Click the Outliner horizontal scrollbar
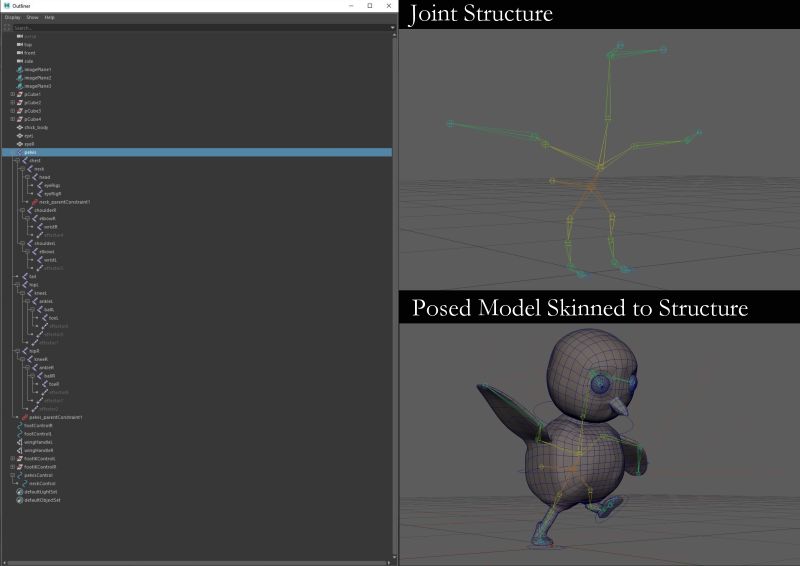 195,562
